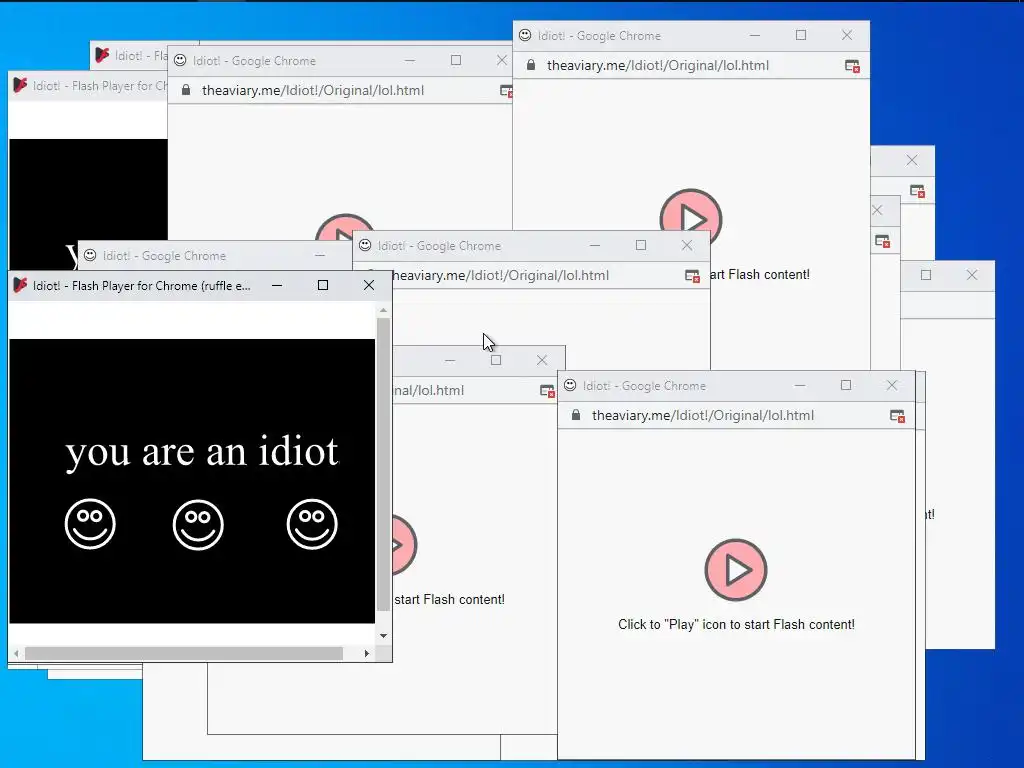Screen dimensions: 1024x768
Task: Click the lock icon in the top-right Chrome window address bar
Action: click(531, 65)
